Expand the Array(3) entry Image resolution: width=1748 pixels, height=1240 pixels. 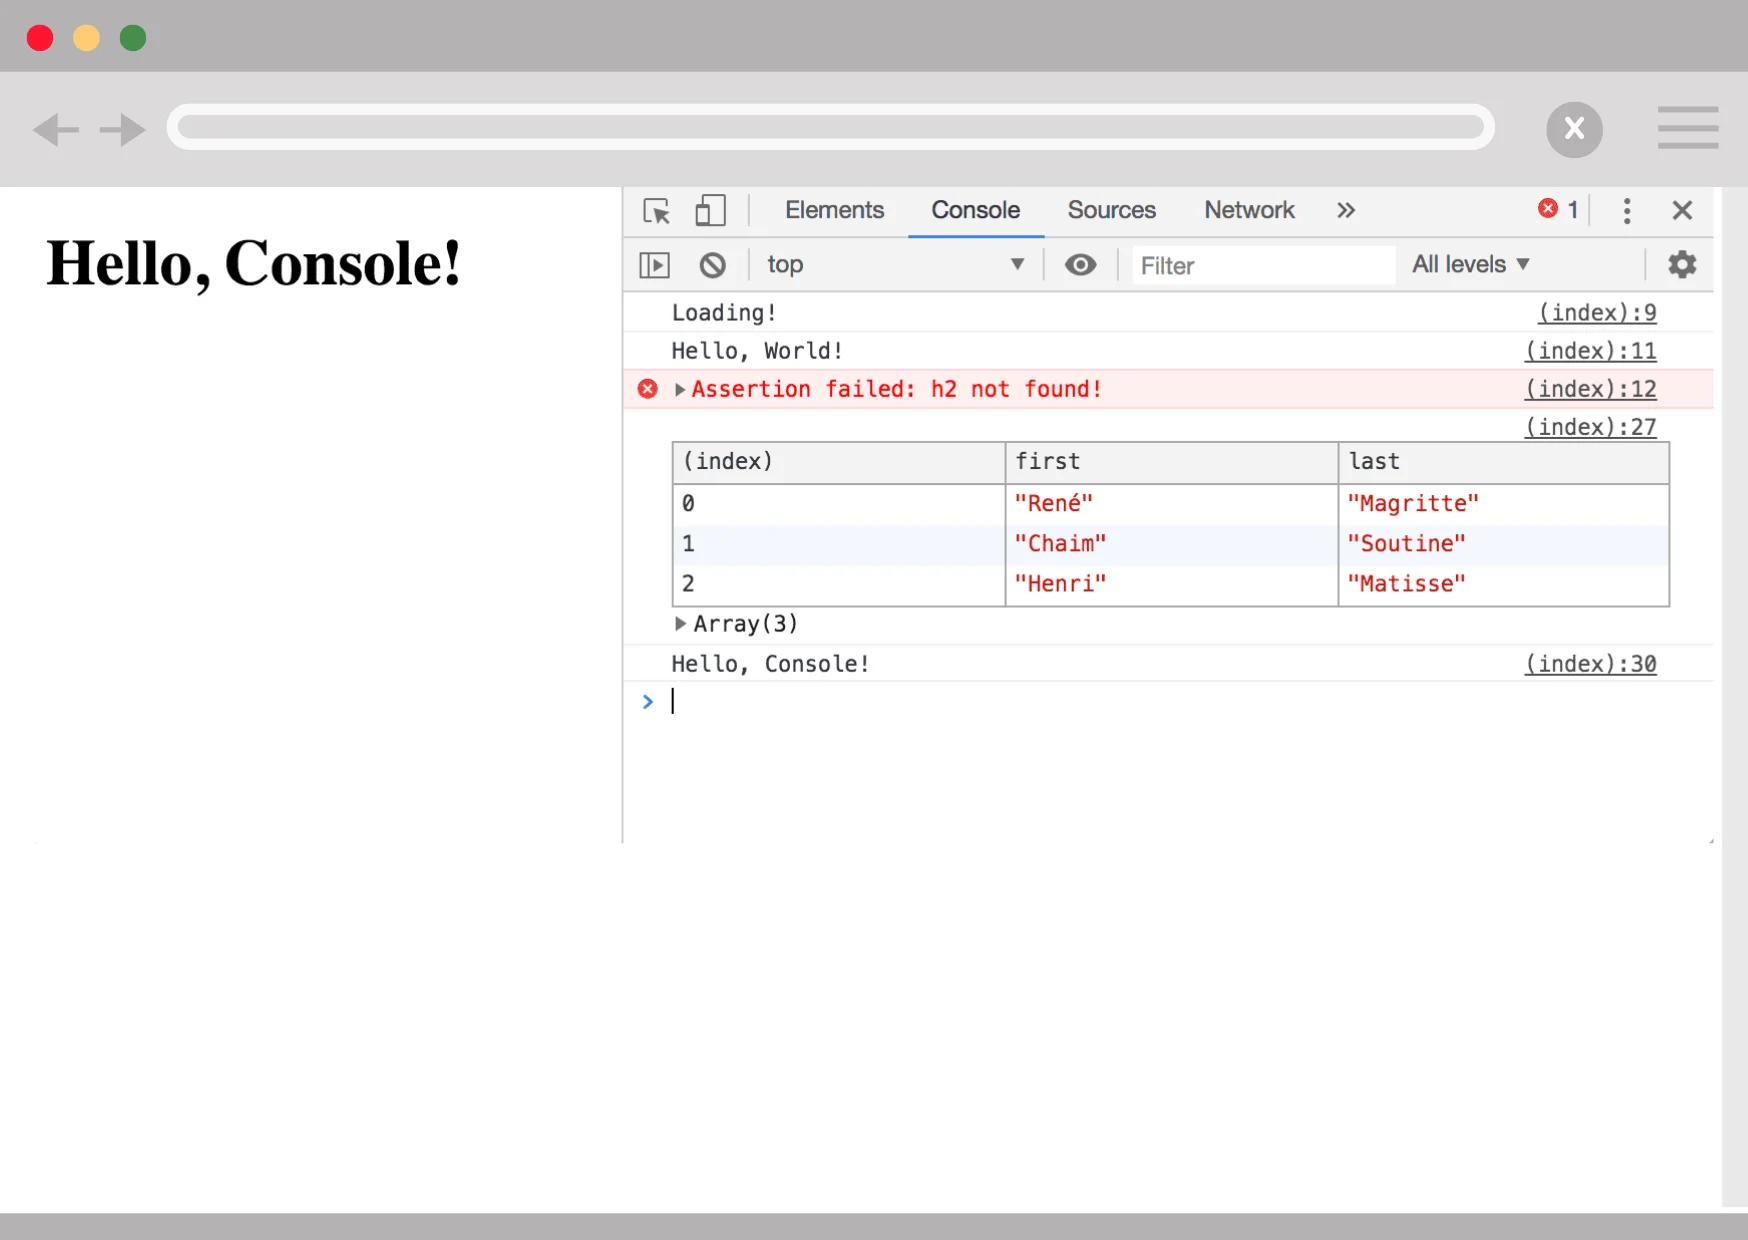click(680, 624)
